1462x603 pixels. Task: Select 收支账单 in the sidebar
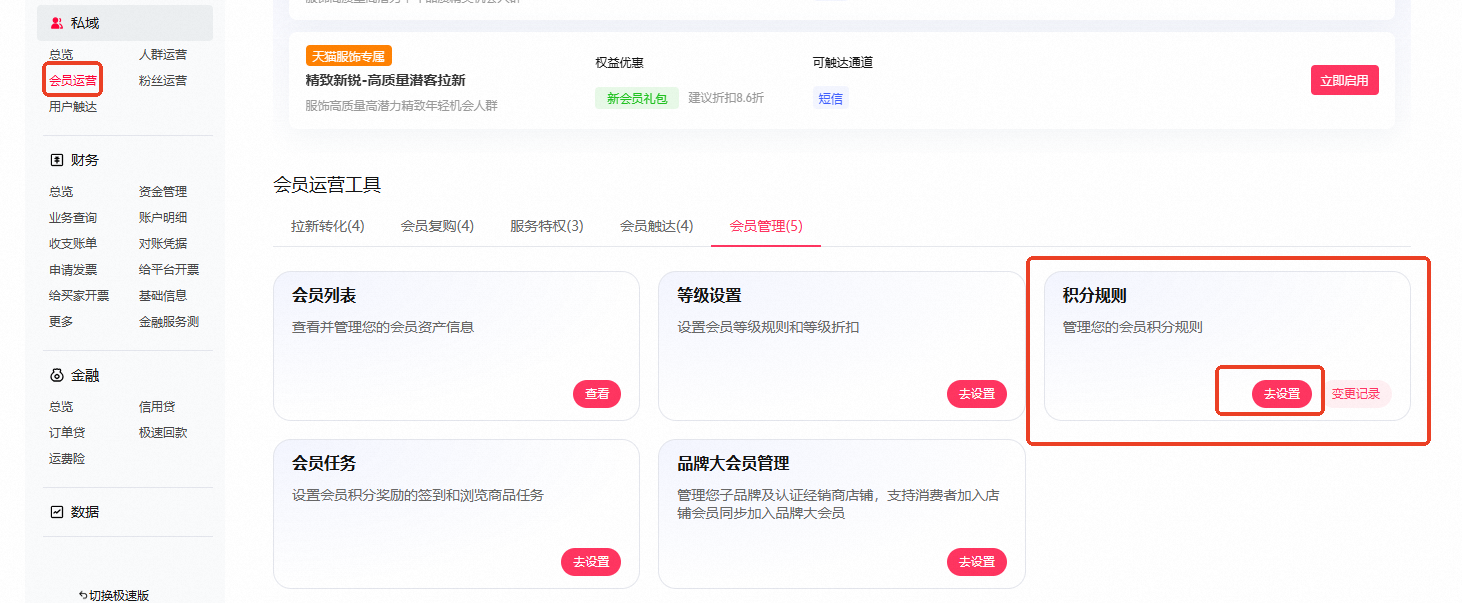coord(73,244)
